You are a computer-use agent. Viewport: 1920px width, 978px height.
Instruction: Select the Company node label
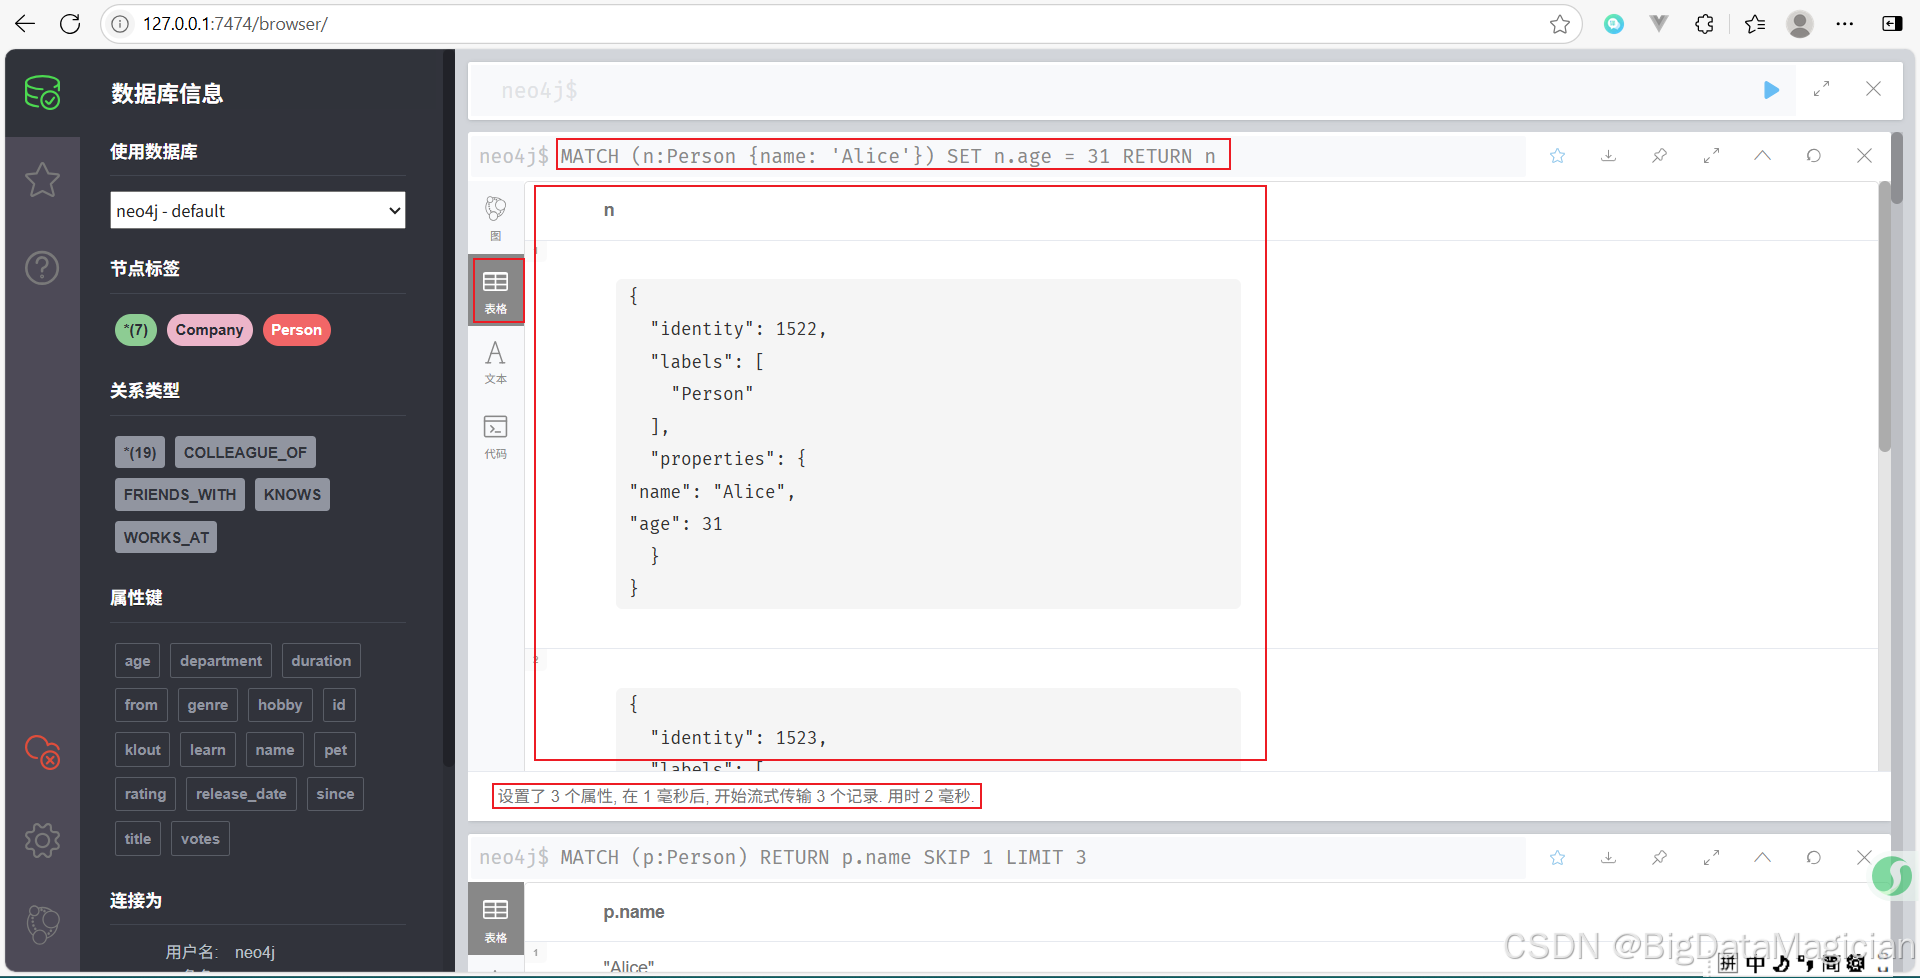[x=210, y=330]
